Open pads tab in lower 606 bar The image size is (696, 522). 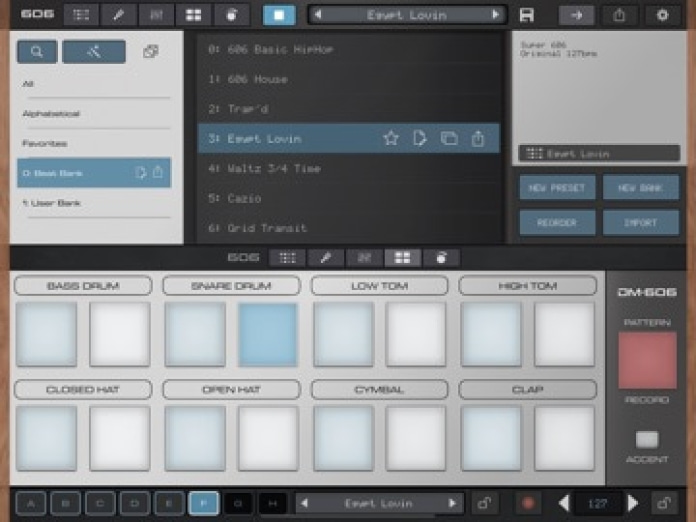click(x=403, y=257)
